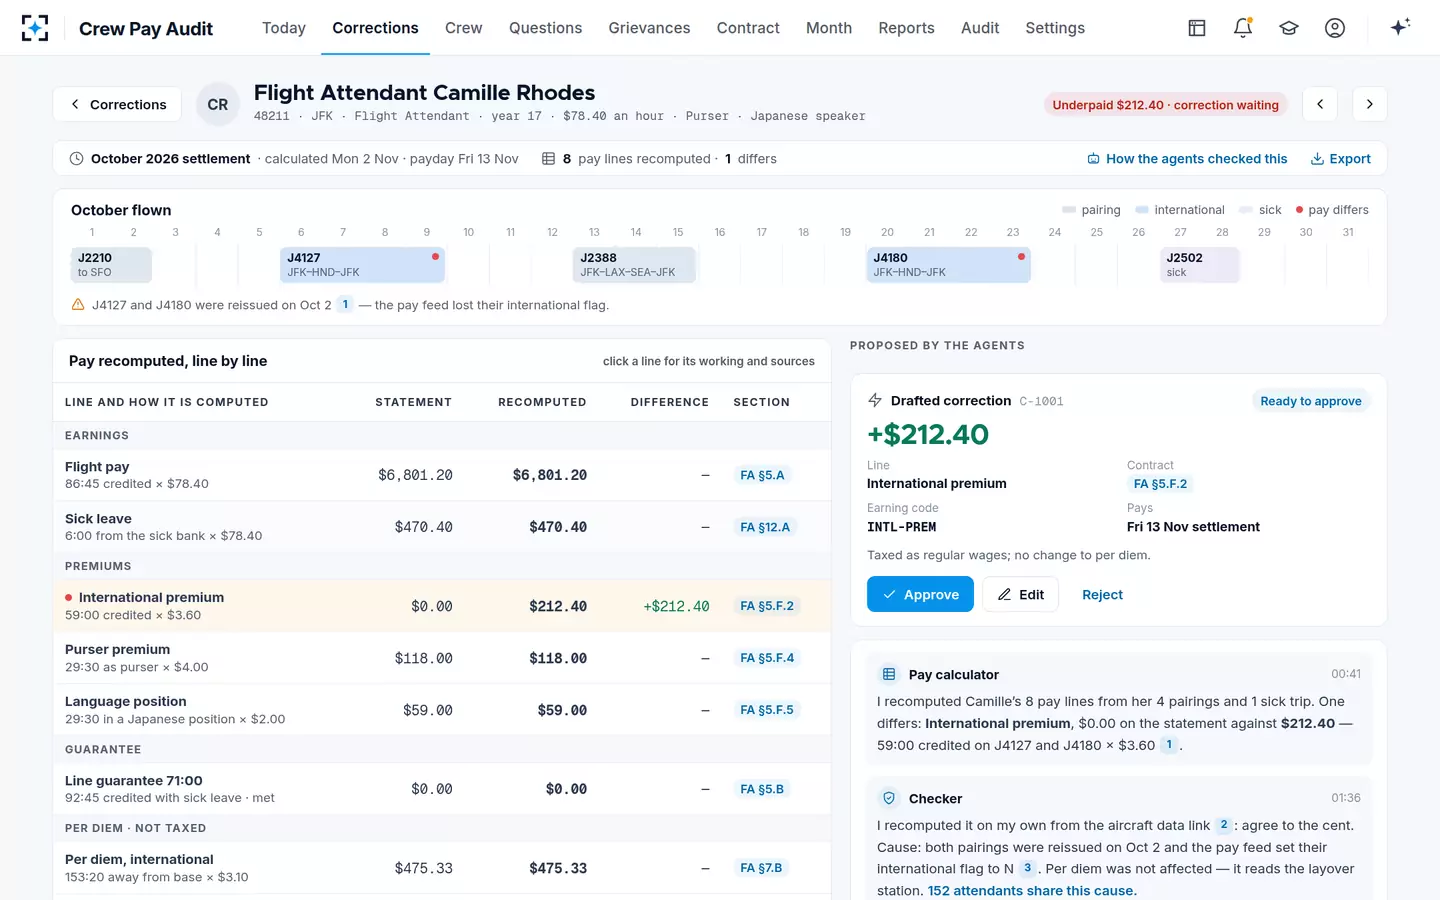Image resolution: width=1440 pixels, height=900 pixels.
Task: Go back to Corrections list
Action: click(117, 104)
